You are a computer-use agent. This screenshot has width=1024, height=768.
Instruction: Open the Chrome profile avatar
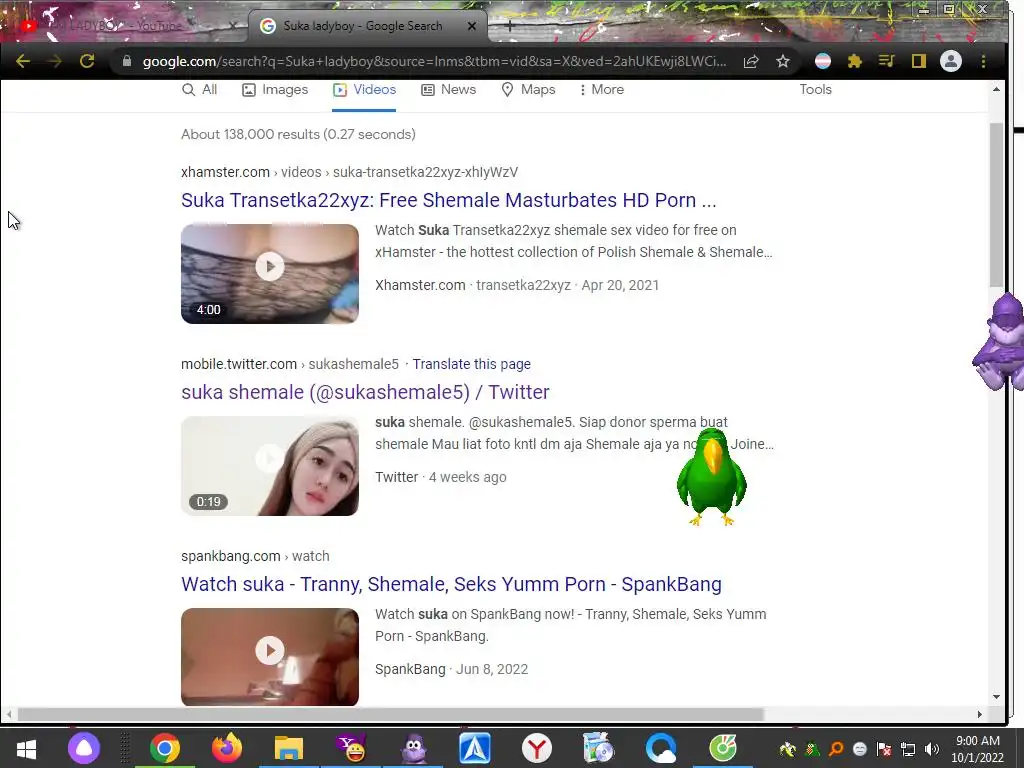[x=951, y=61]
